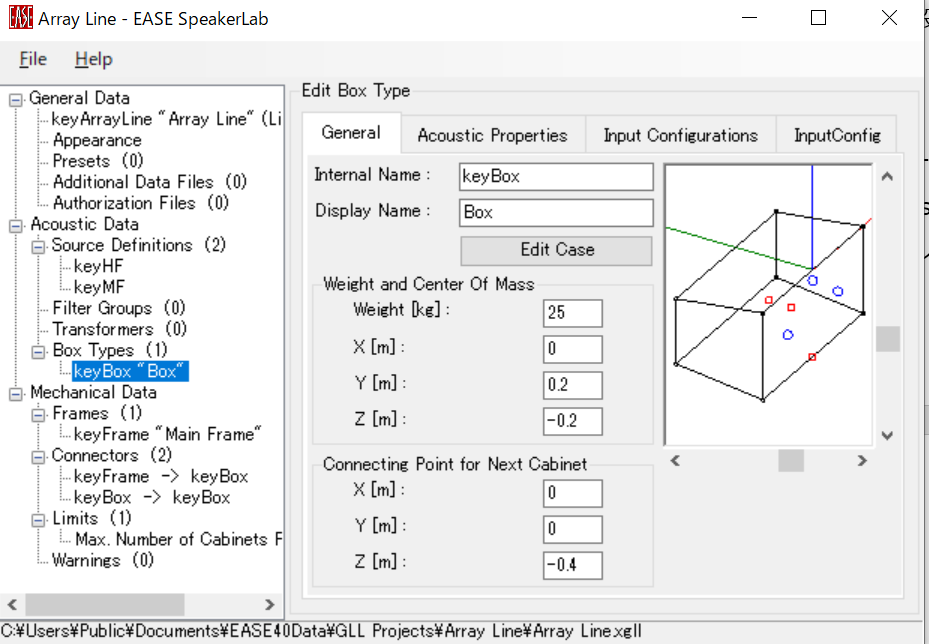Select the keyBox "Box" tree item
This screenshot has height=644, width=929.
point(130,371)
